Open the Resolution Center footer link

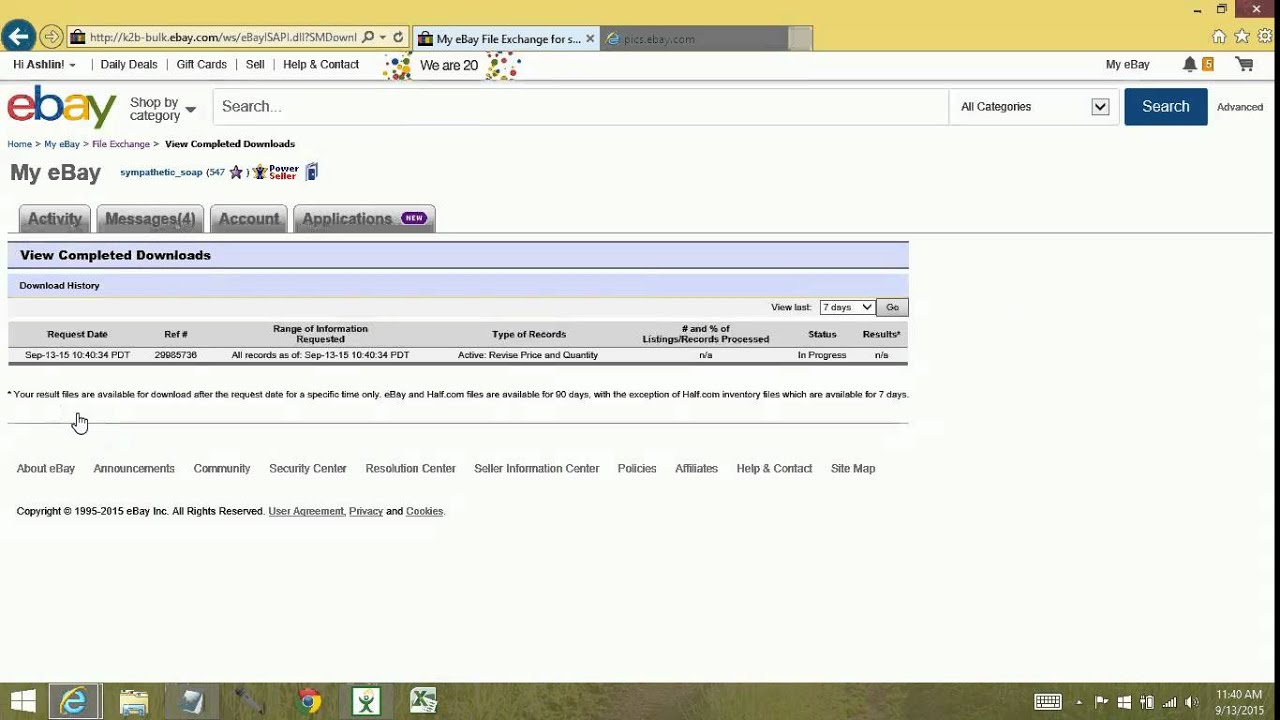[x=411, y=468]
